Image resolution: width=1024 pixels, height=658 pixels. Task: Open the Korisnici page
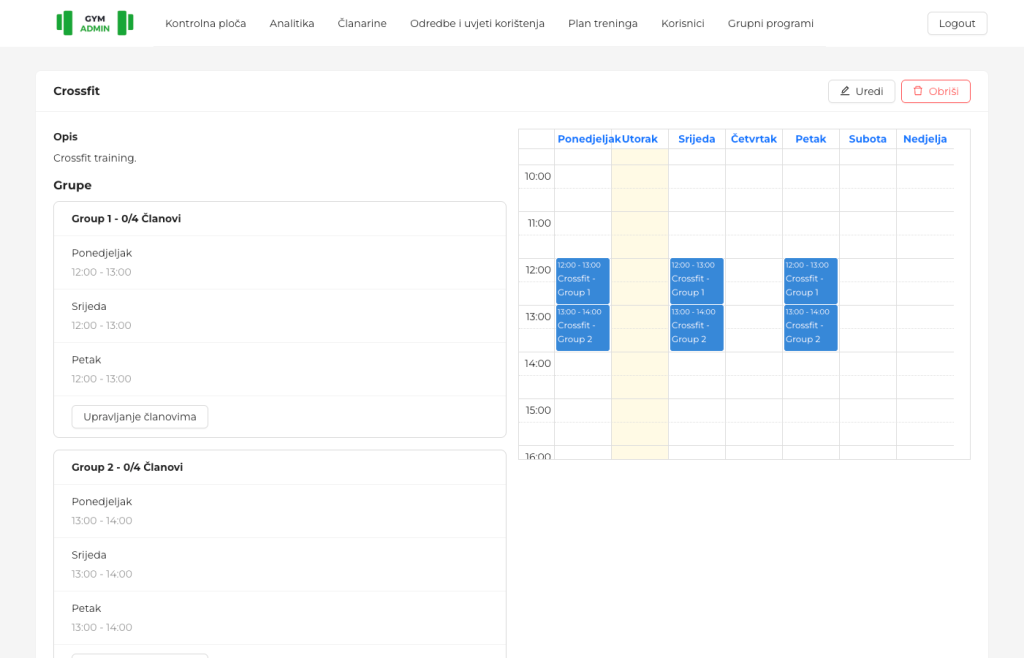(x=682, y=24)
